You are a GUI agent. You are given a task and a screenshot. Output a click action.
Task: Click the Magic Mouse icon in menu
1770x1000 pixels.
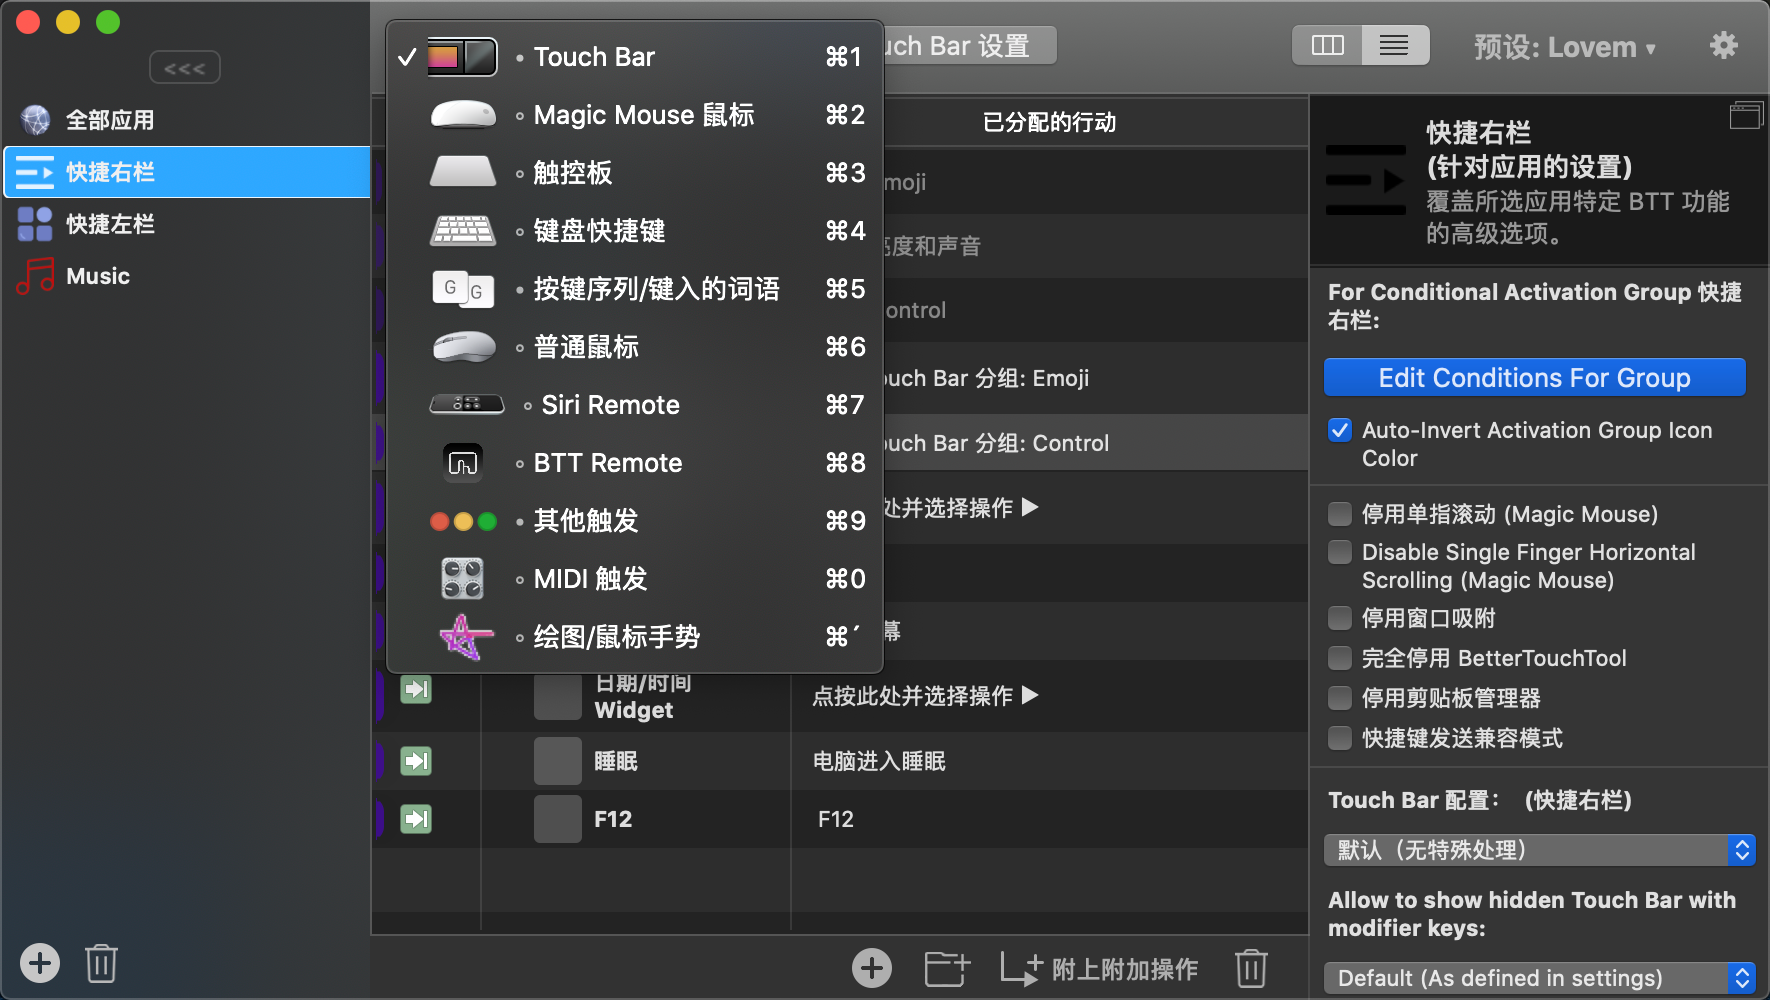[x=463, y=115]
